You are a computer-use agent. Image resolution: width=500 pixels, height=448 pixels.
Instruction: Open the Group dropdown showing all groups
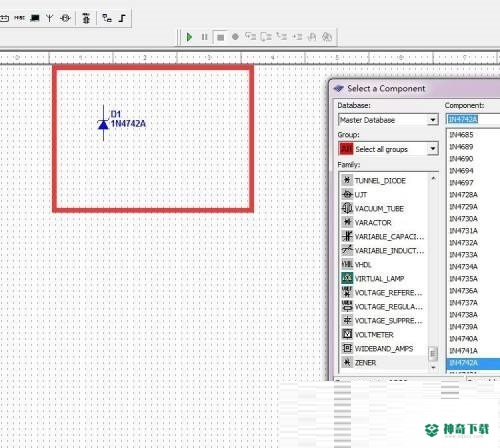click(433, 149)
